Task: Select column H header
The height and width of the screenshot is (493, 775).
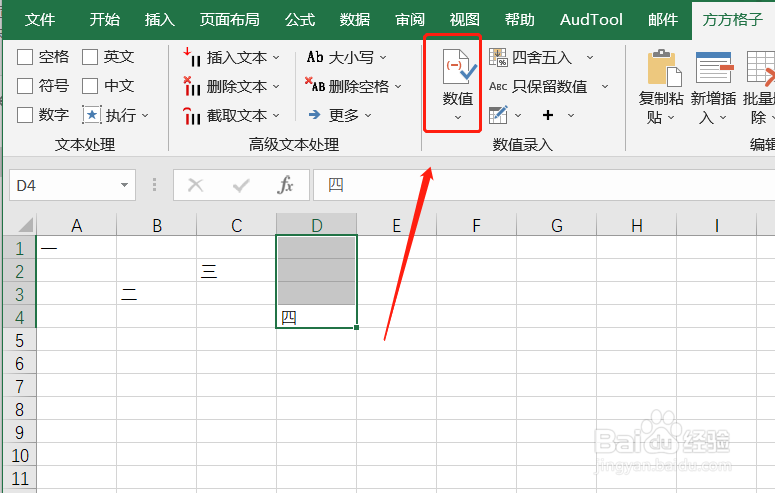Action: tap(637, 225)
